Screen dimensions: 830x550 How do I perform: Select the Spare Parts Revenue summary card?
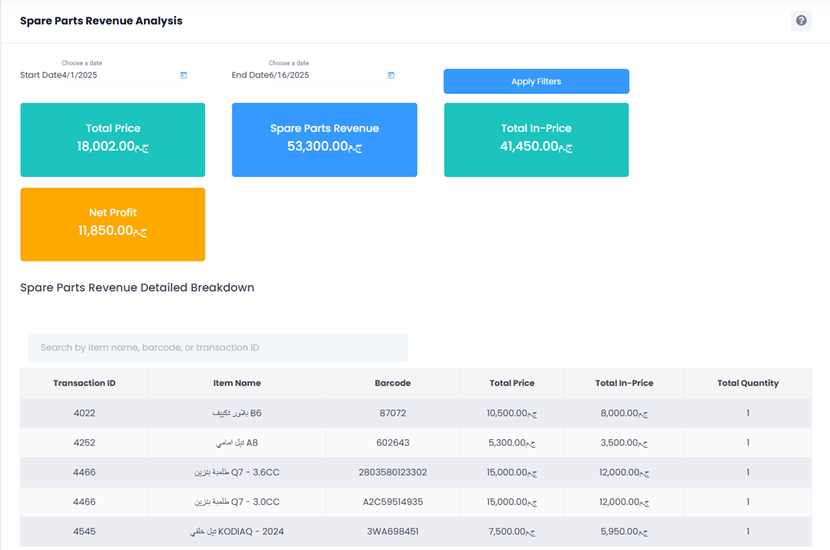click(x=324, y=140)
